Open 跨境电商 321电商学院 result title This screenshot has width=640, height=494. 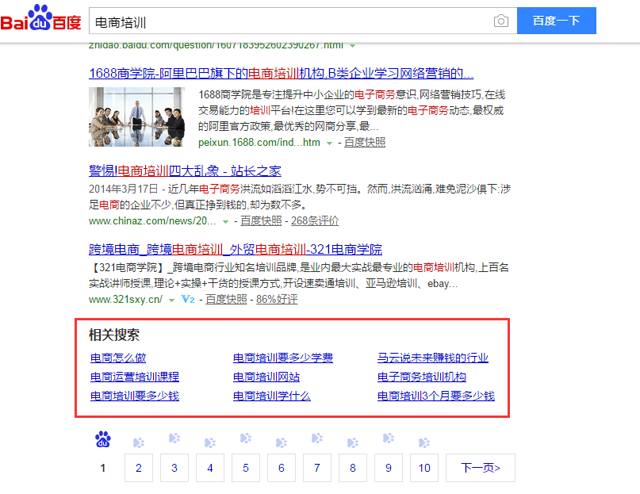tap(236, 249)
